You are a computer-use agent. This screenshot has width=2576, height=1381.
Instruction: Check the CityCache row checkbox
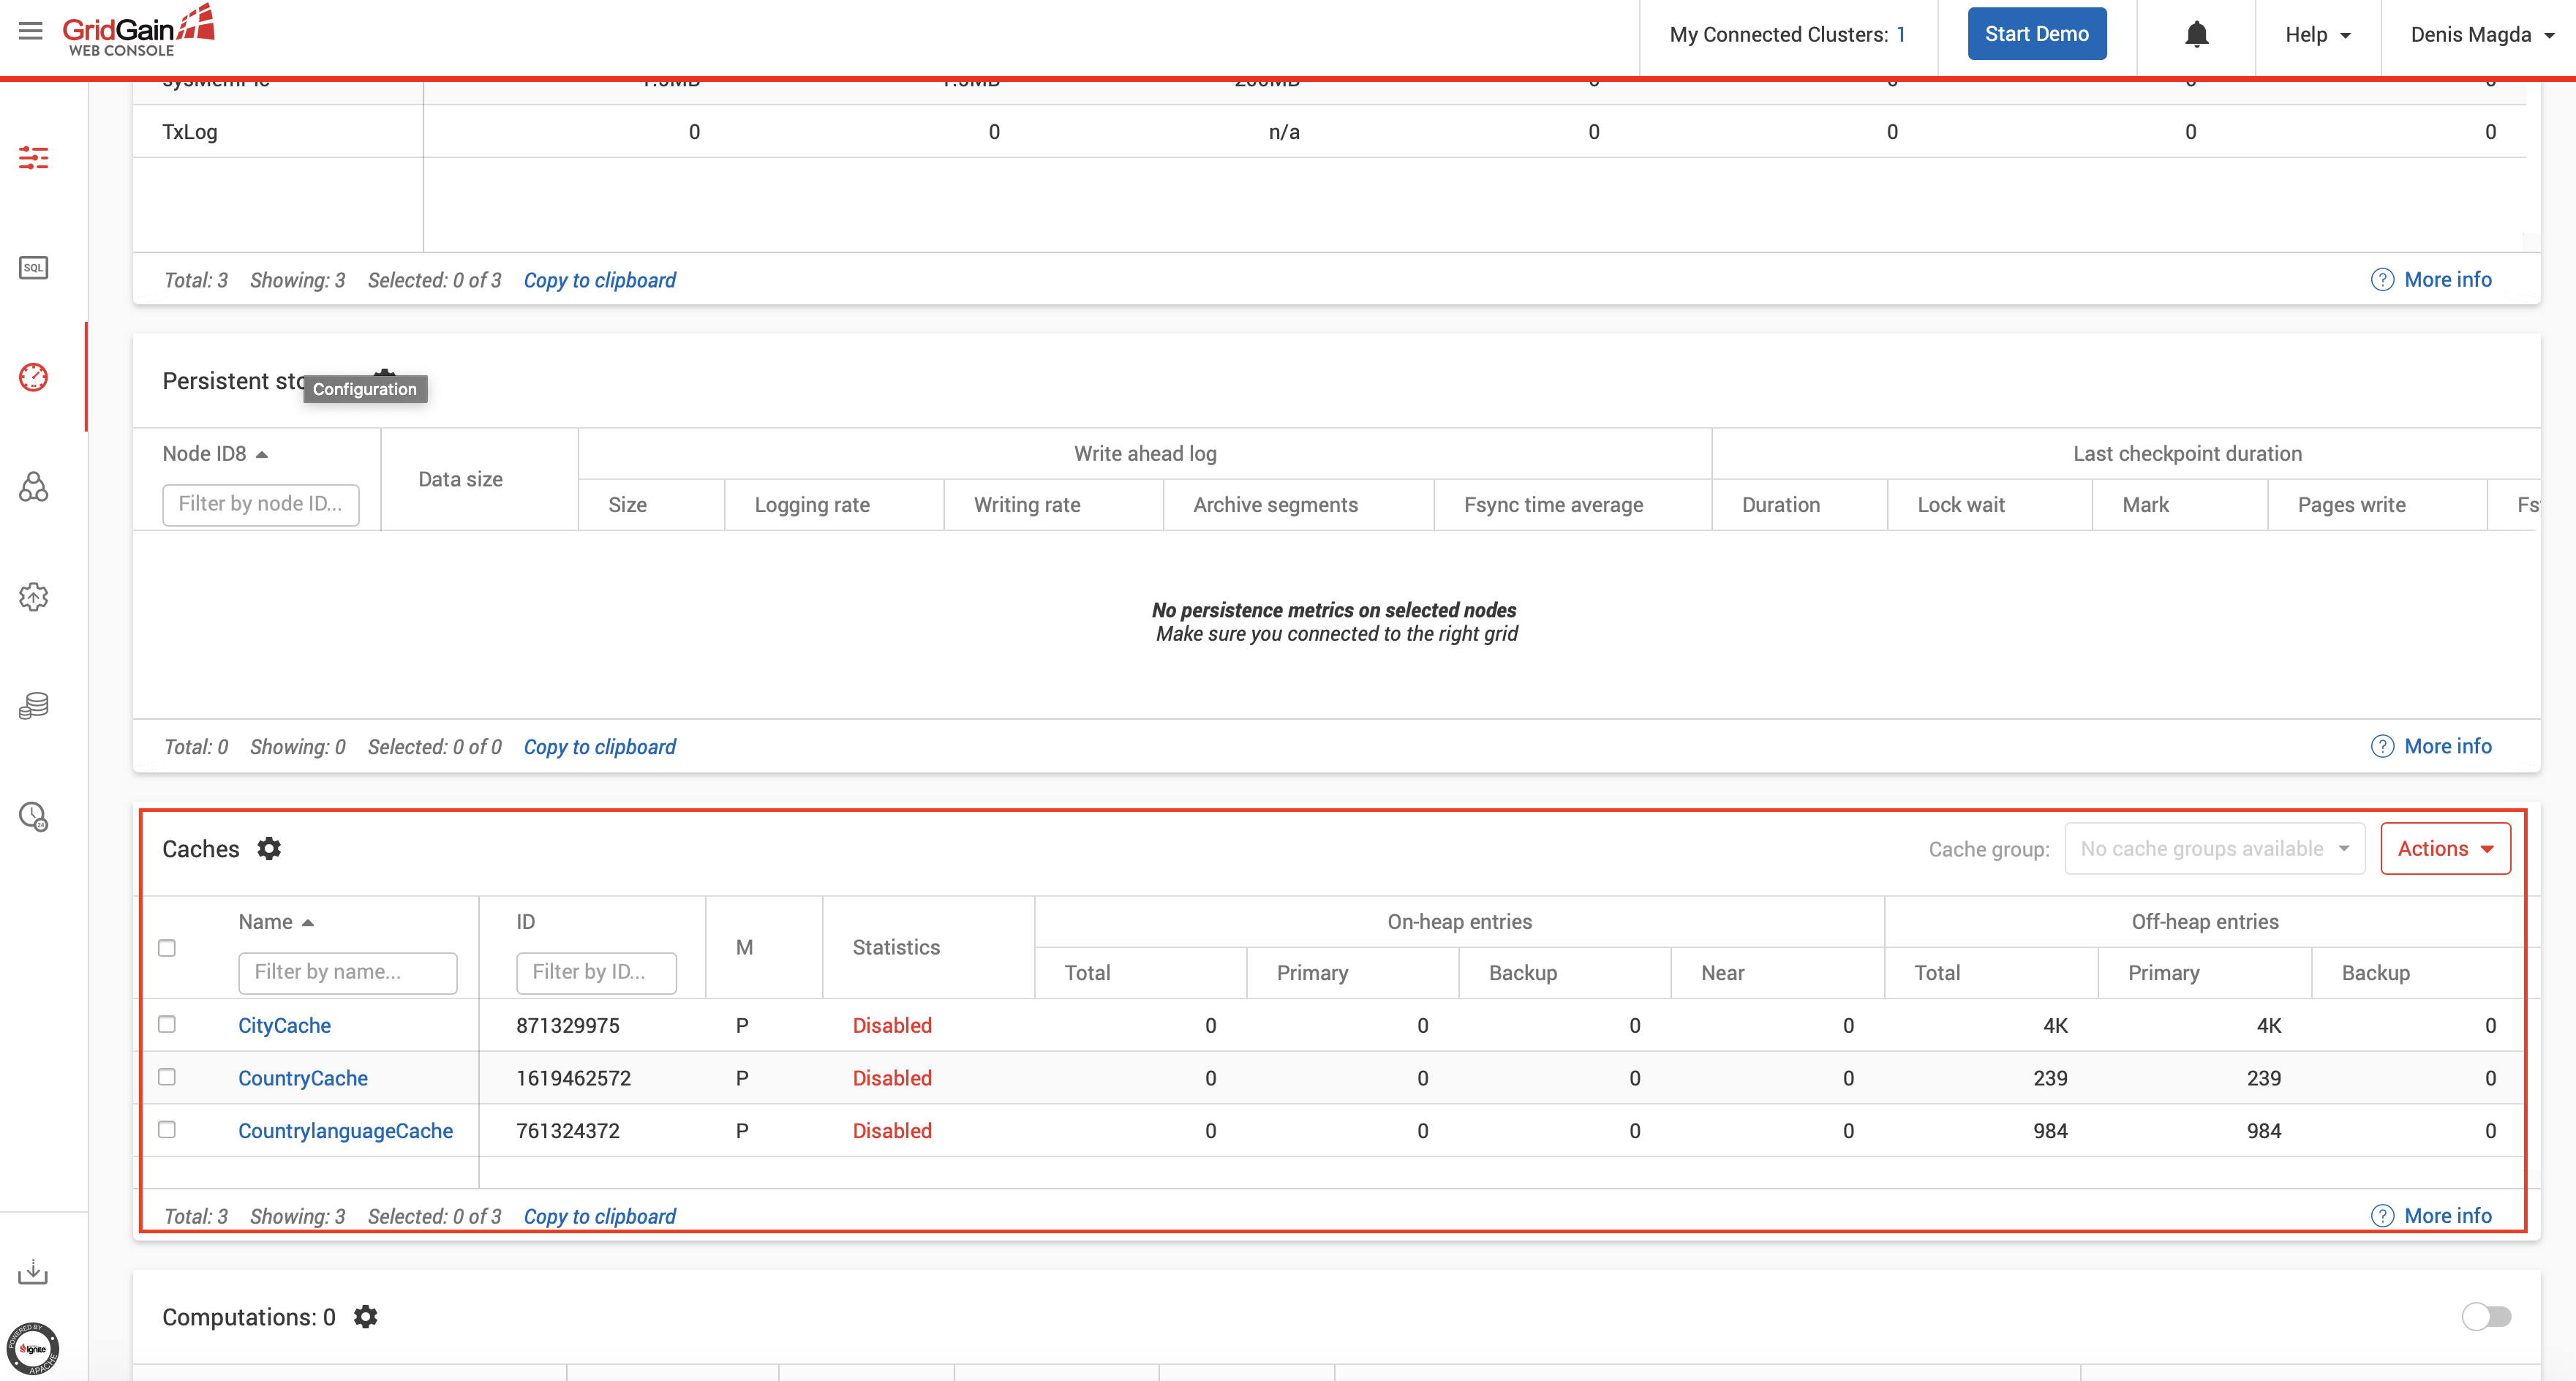tap(167, 1024)
